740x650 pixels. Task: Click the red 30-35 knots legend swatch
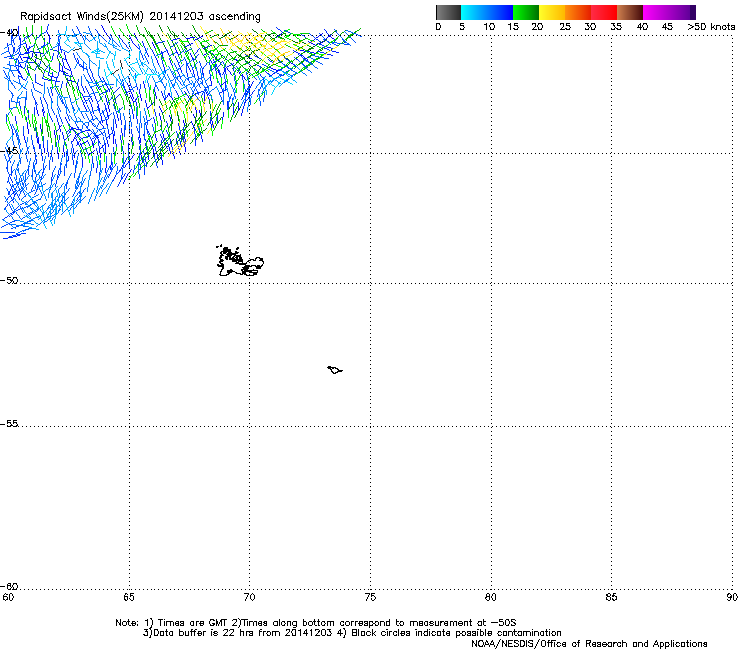click(x=604, y=12)
